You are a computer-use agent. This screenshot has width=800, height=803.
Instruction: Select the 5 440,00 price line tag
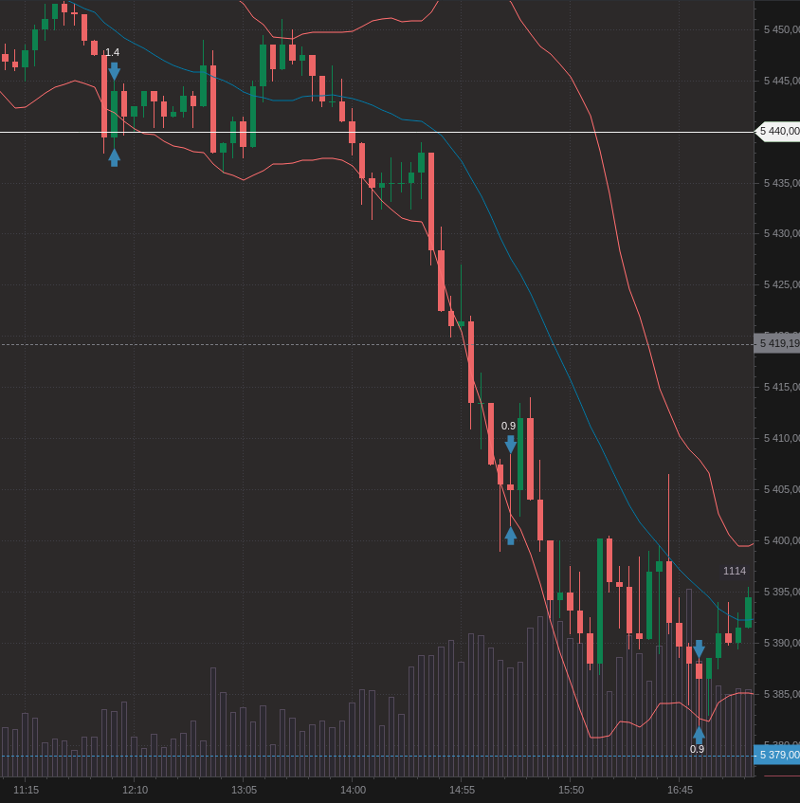(778, 131)
